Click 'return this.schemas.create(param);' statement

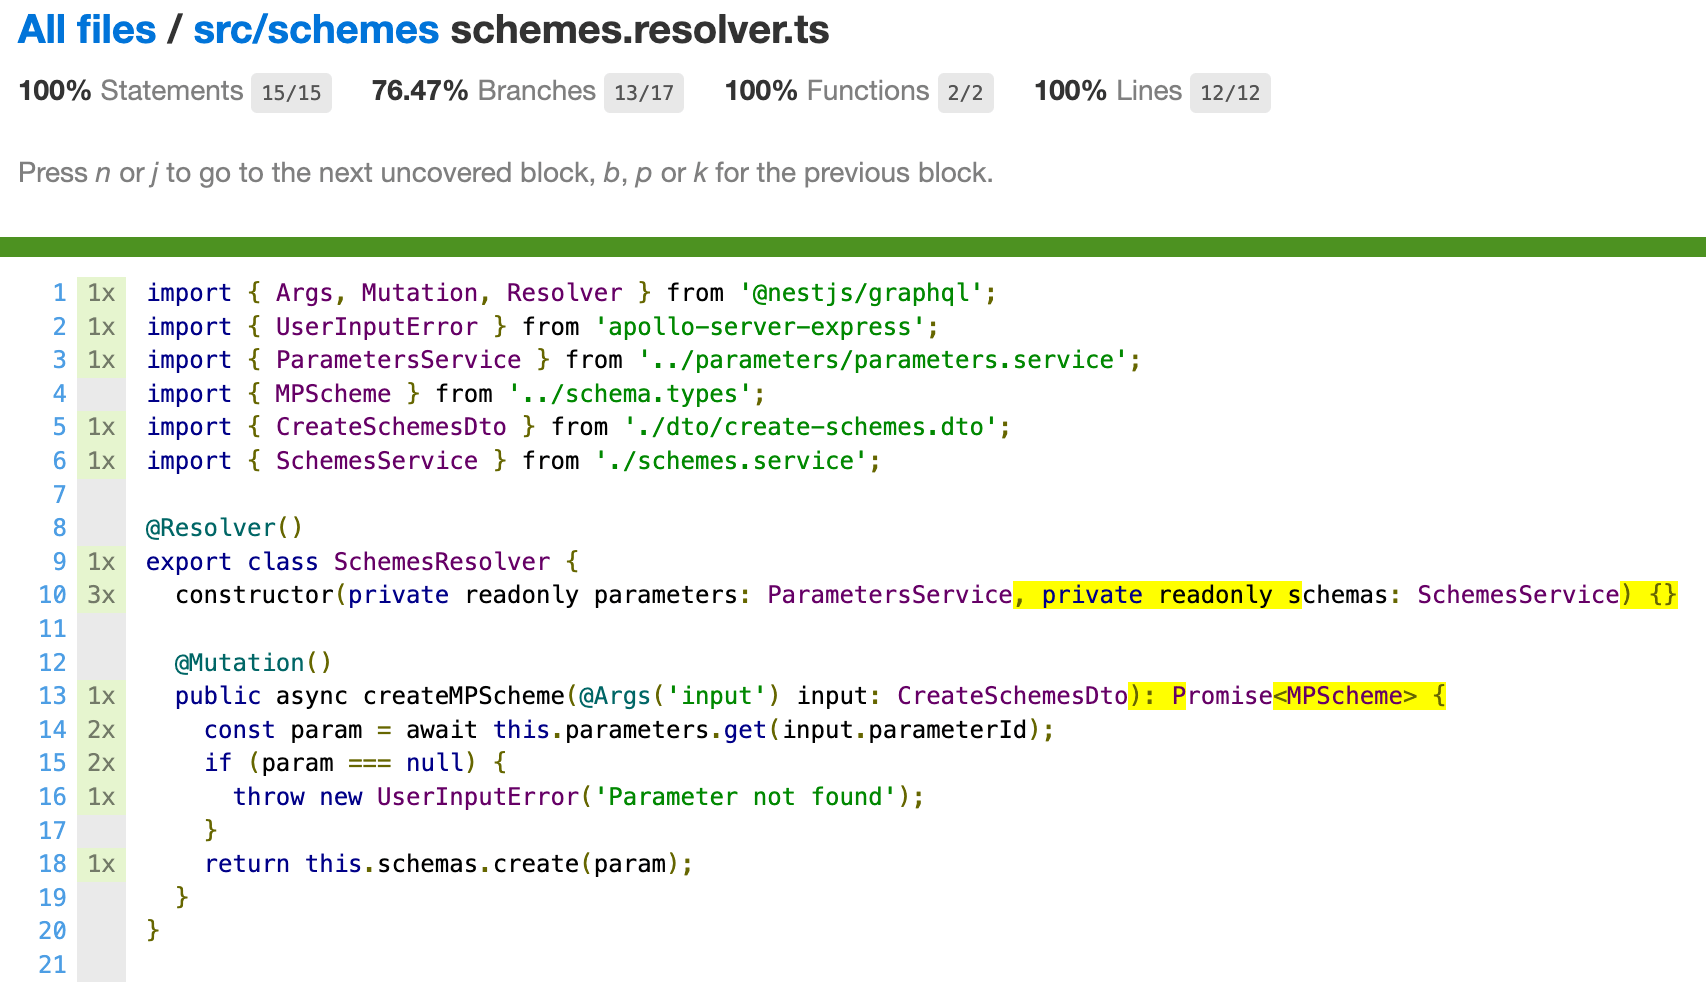coord(449,864)
